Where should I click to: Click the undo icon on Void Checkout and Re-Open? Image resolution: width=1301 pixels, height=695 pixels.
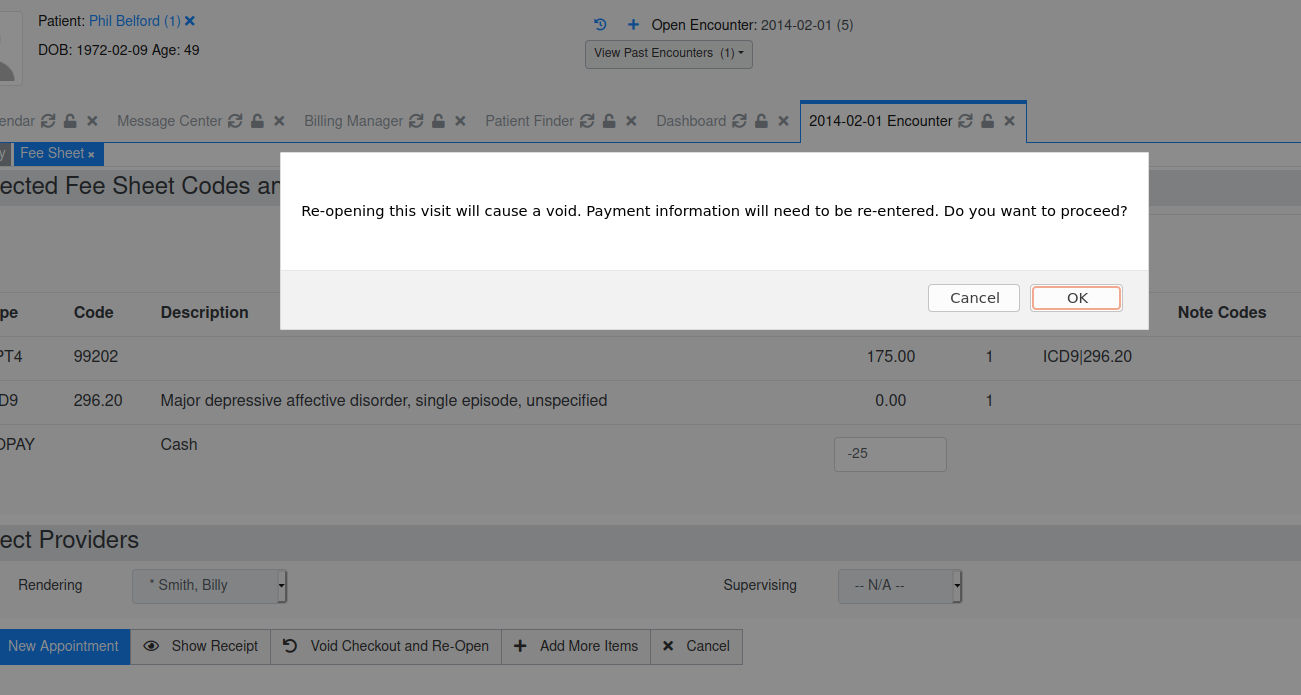click(x=290, y=646)
